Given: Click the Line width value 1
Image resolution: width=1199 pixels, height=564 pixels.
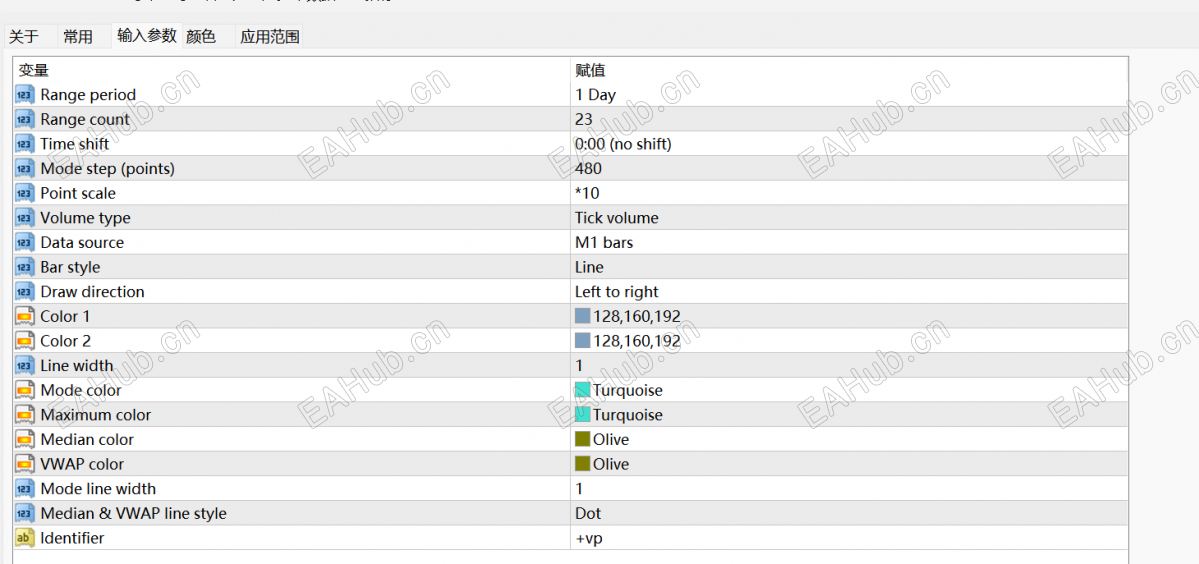Looking at the screenshot, I should click(x=579, y=365).
